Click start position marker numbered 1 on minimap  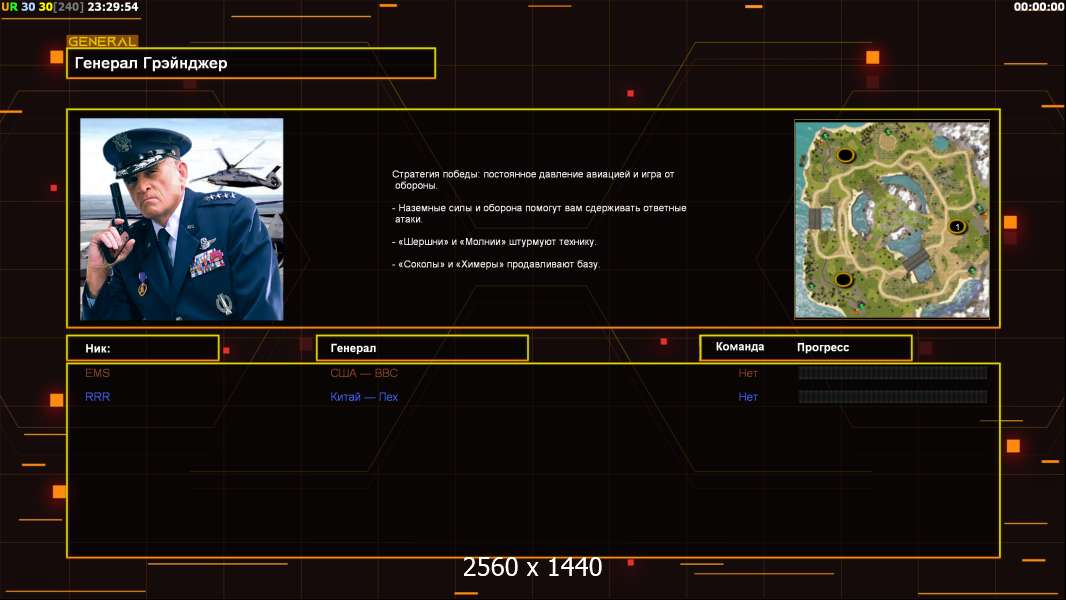pyautogui.click(x=956, y=227)
